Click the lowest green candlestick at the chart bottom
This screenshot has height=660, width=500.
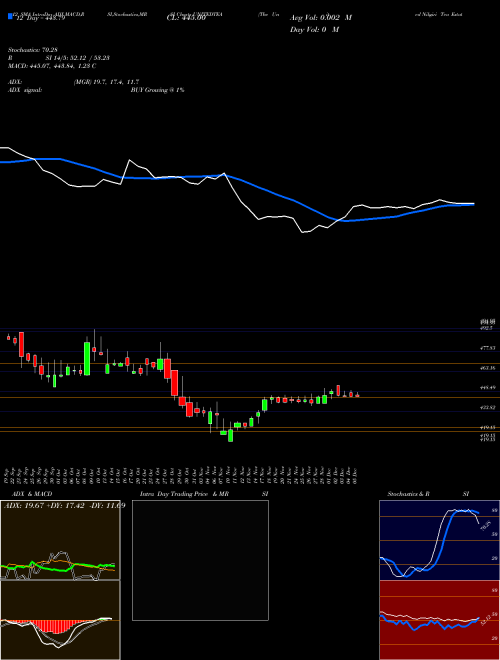(x=230, y=435)
